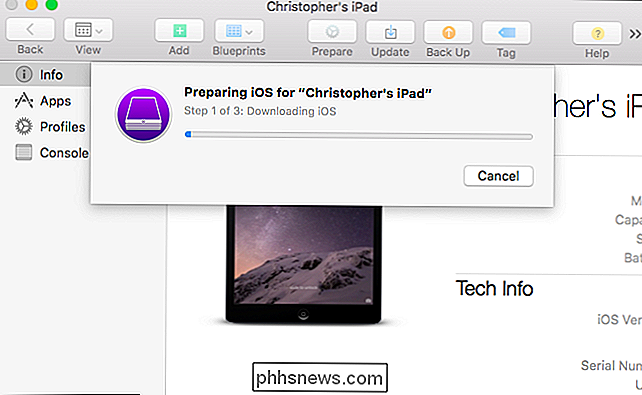This screenshot has height=395, width=642.
Task: Expand the Blueprints dropdown menu
Action: 239,31
